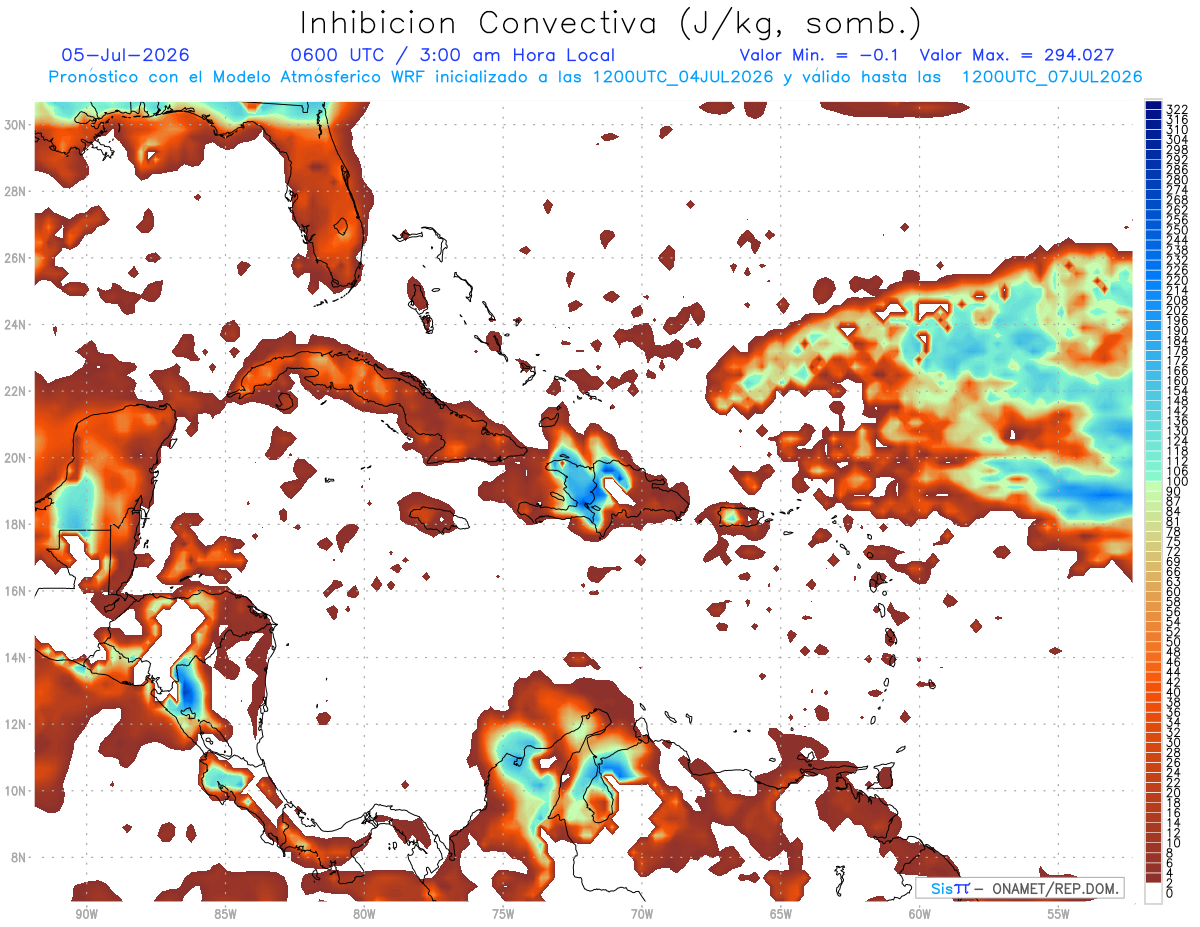Click the 55W longitude label
The width and height of the screenshot is (1200, 927).
(1059, 914)
